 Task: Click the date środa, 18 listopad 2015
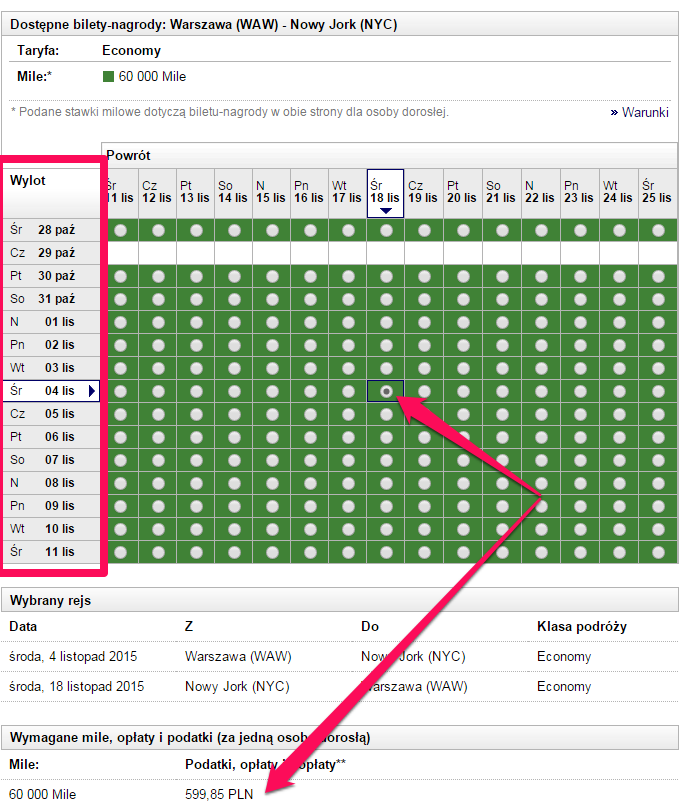coord(77,687)
